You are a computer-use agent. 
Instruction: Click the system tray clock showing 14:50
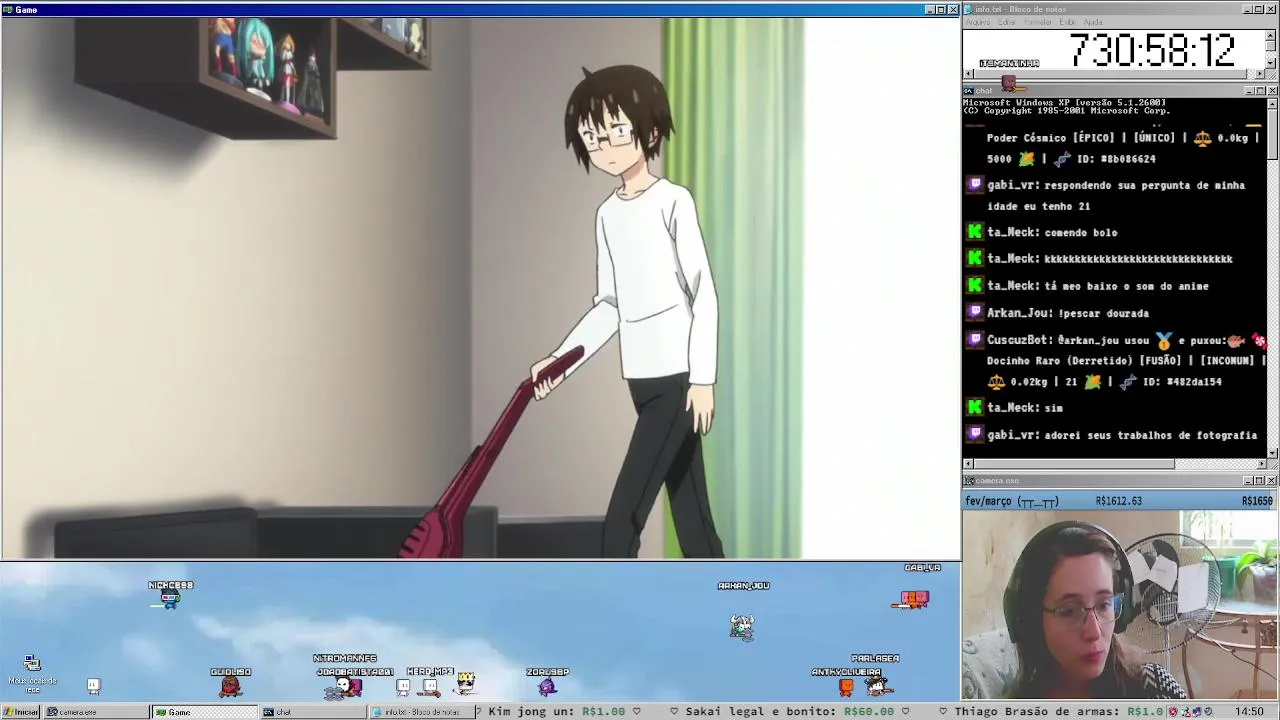[x=1249, y=712]
